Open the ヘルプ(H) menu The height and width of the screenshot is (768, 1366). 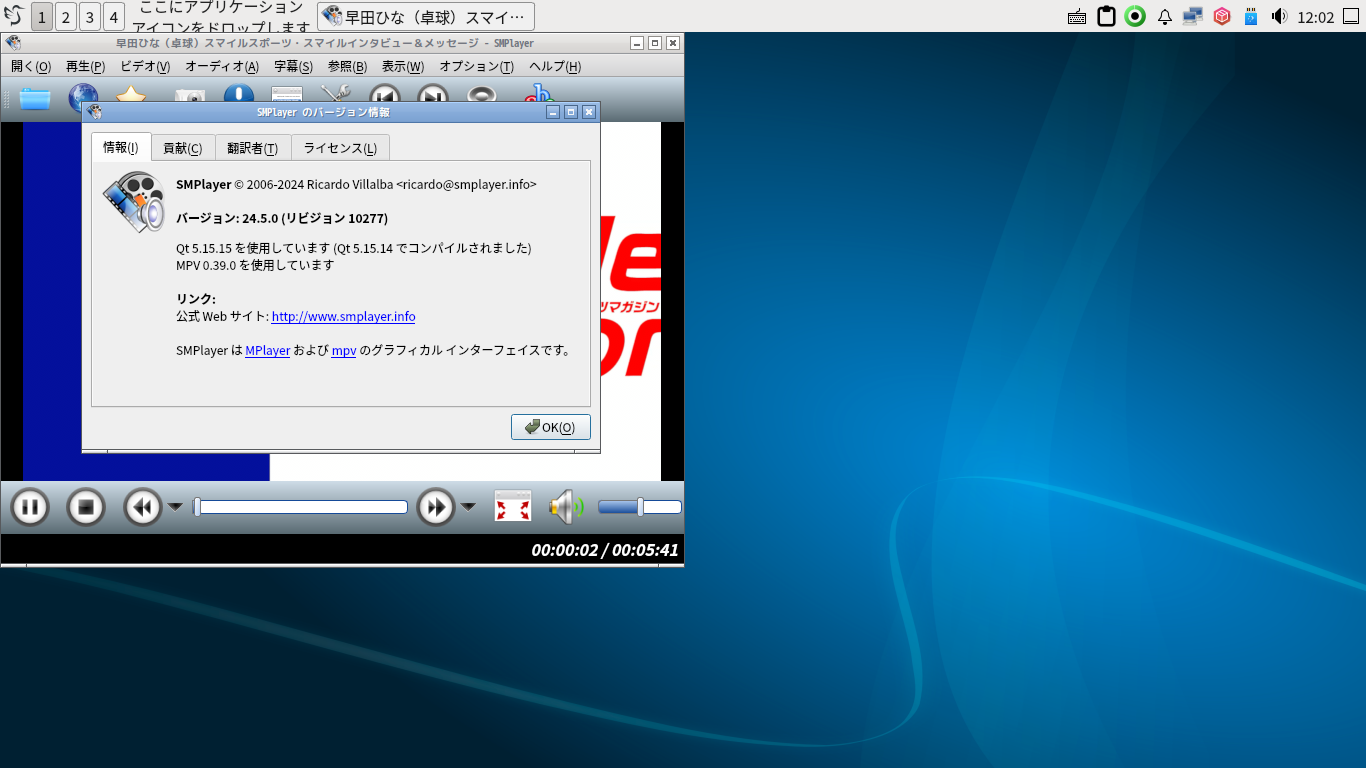point(555,66)
